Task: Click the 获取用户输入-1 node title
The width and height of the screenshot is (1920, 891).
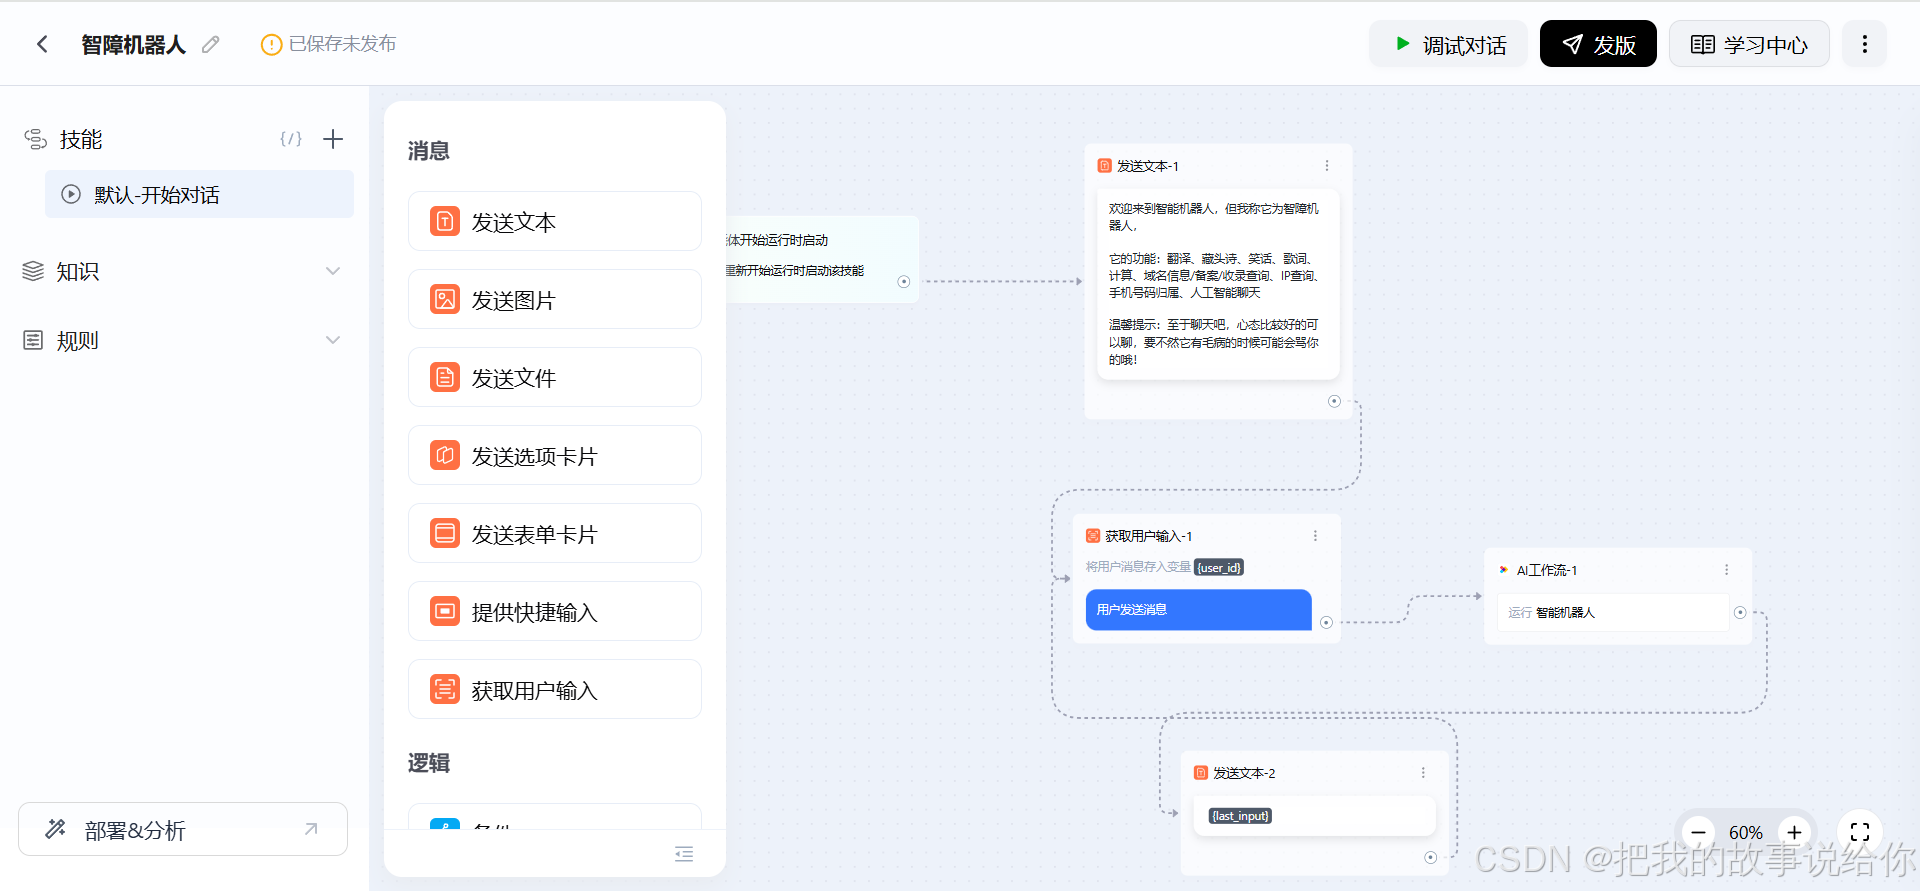Action: [1149, 536]
